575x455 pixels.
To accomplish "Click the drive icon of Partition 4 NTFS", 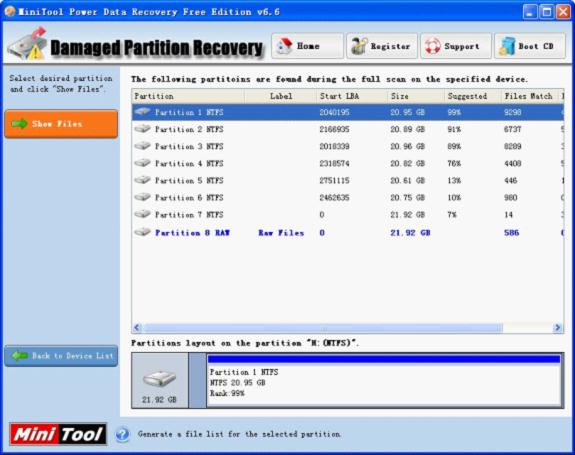I will click(142, 163).
